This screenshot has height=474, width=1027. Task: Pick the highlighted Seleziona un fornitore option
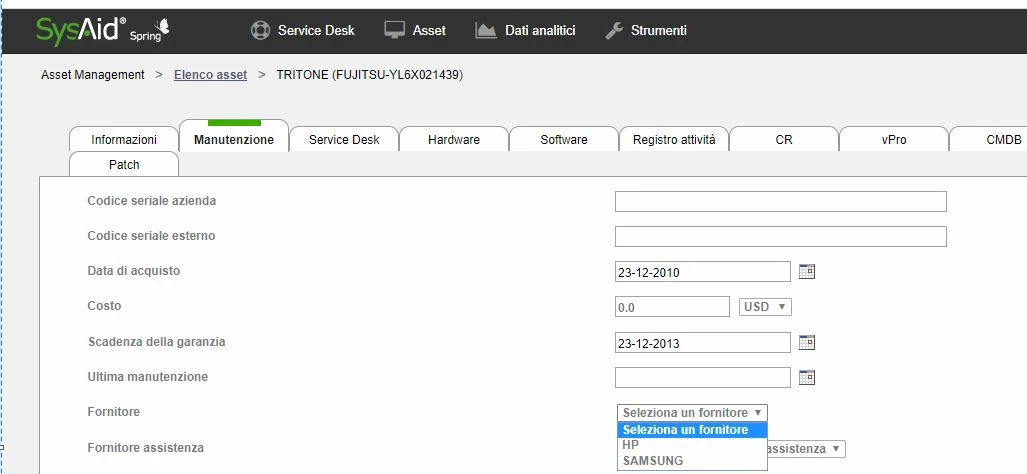(692, 430)
